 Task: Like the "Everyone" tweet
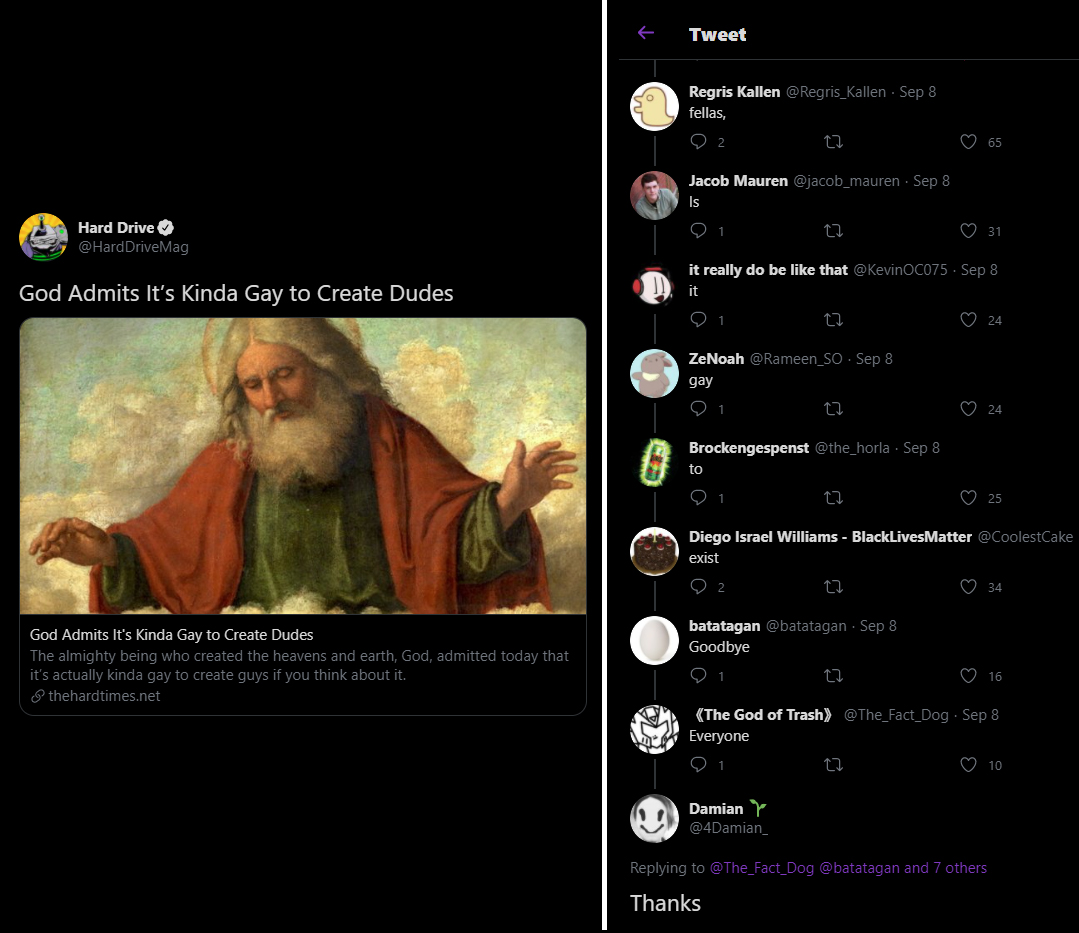click(968, 765)
